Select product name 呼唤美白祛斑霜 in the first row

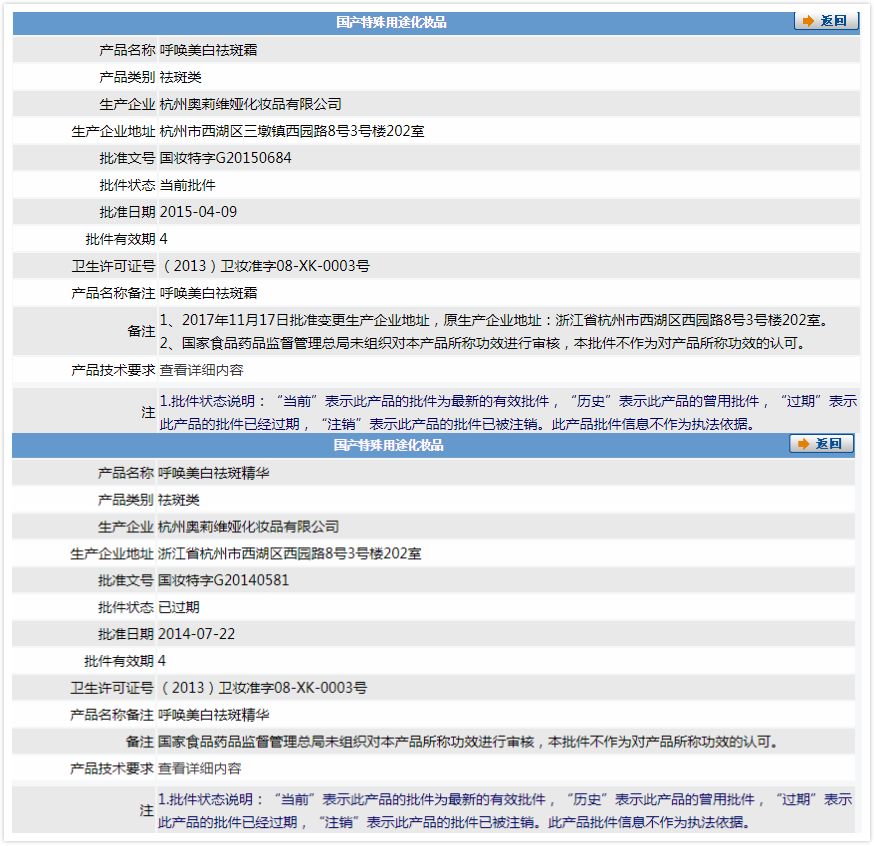[x=208, y=50]
